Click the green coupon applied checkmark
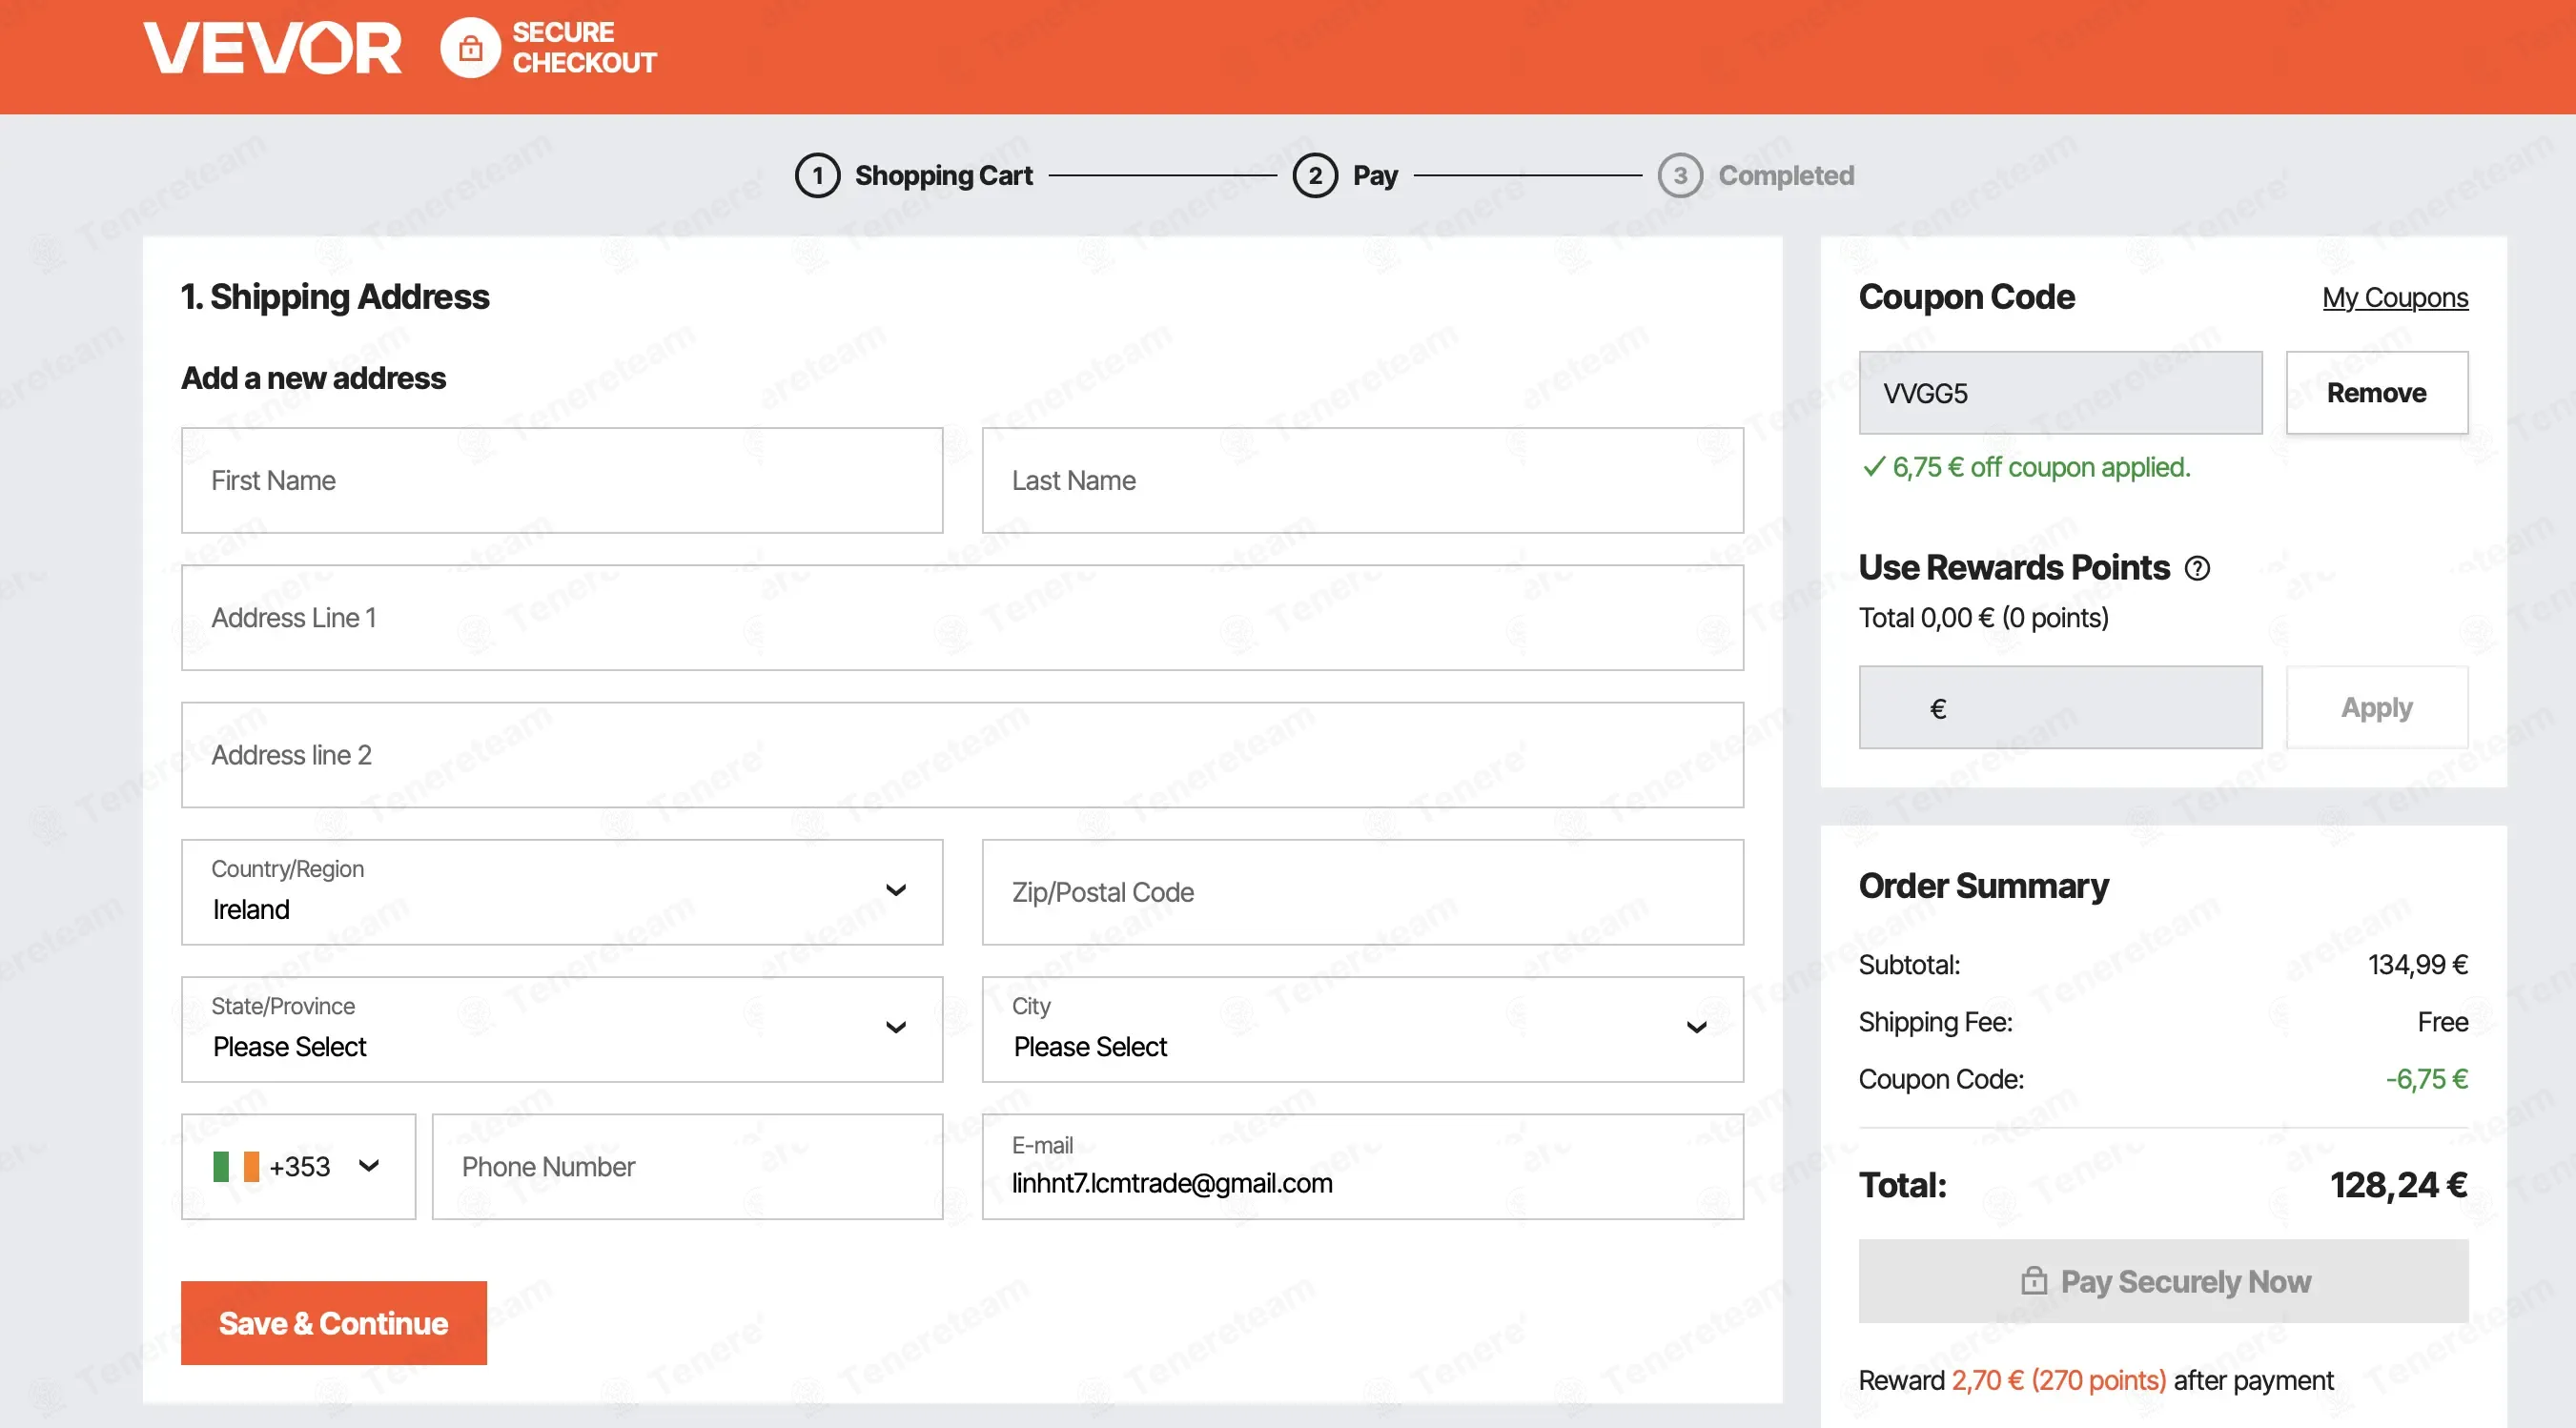 [1873, 467]
